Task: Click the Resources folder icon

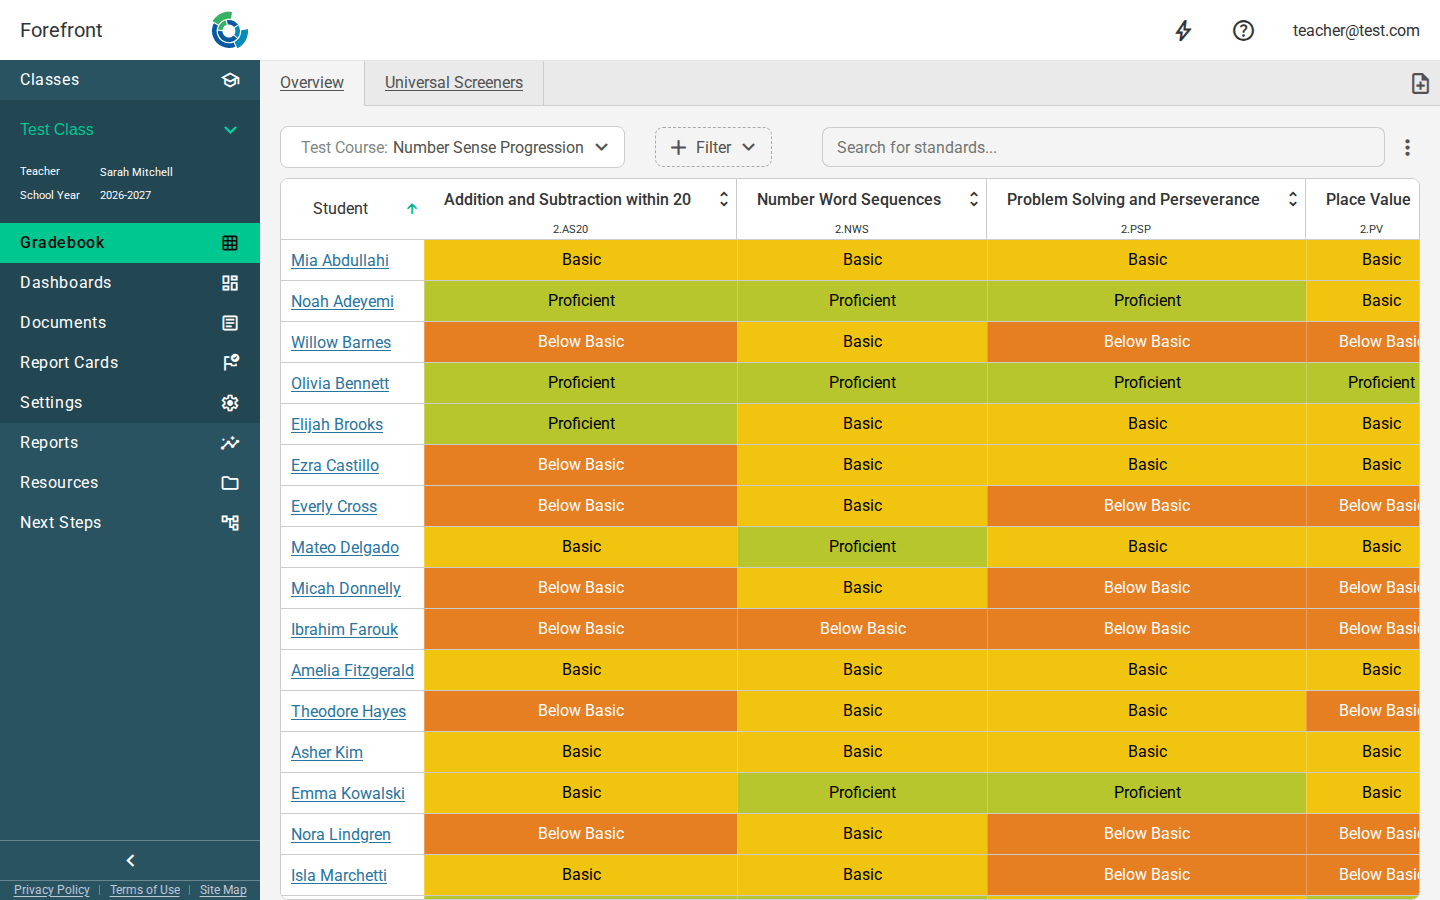Action: coord(230,483)
